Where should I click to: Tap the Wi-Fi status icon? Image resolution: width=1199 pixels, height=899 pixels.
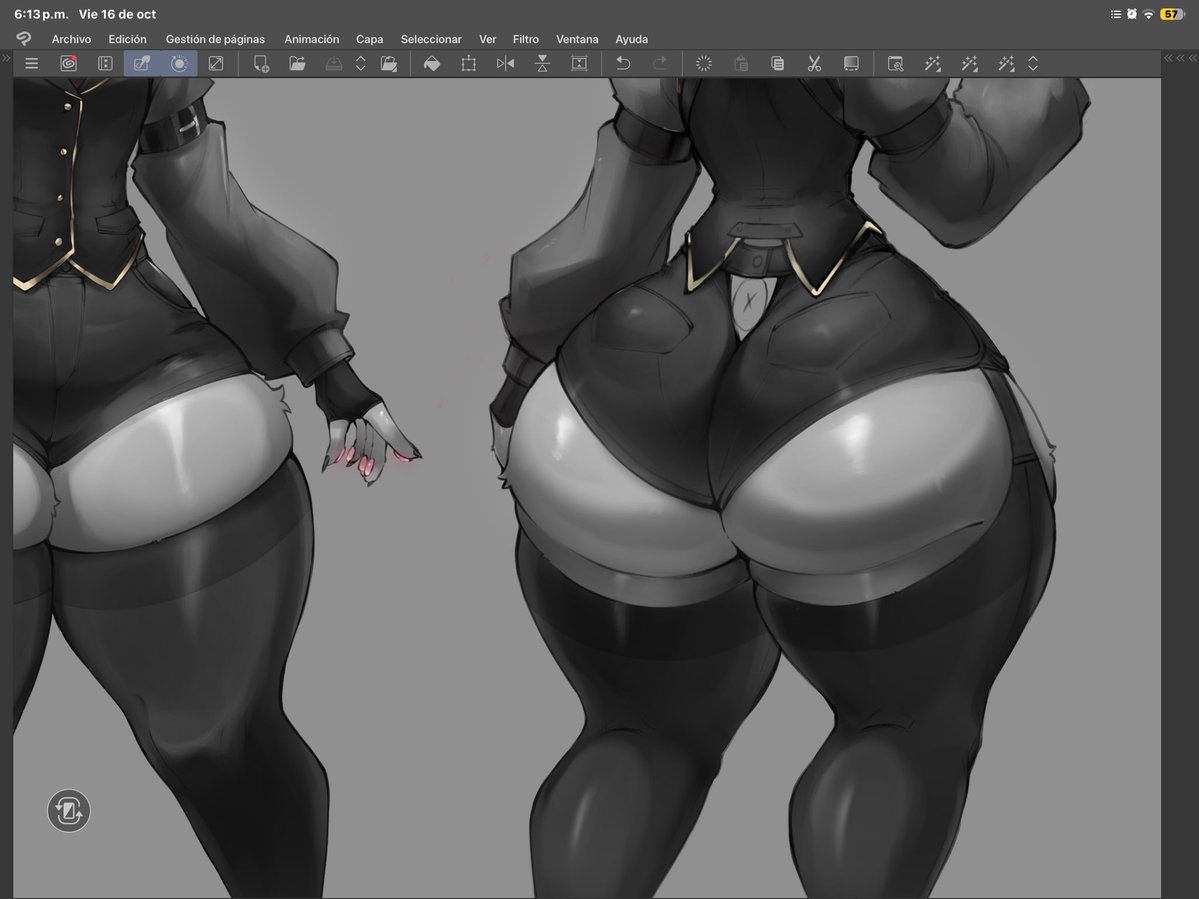[x=1149, y=14]
